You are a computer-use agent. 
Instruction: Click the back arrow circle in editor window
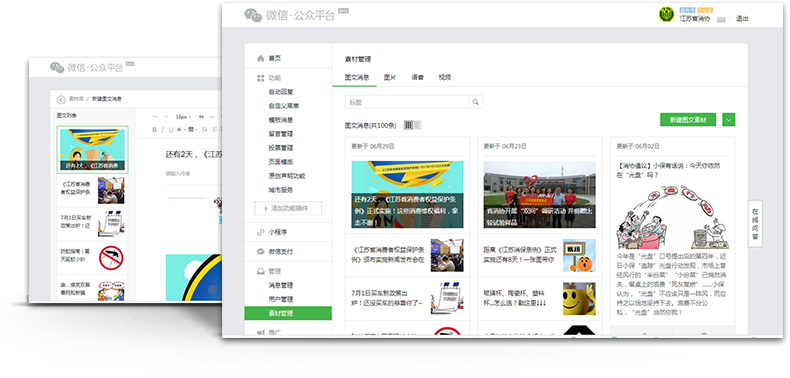61,100
